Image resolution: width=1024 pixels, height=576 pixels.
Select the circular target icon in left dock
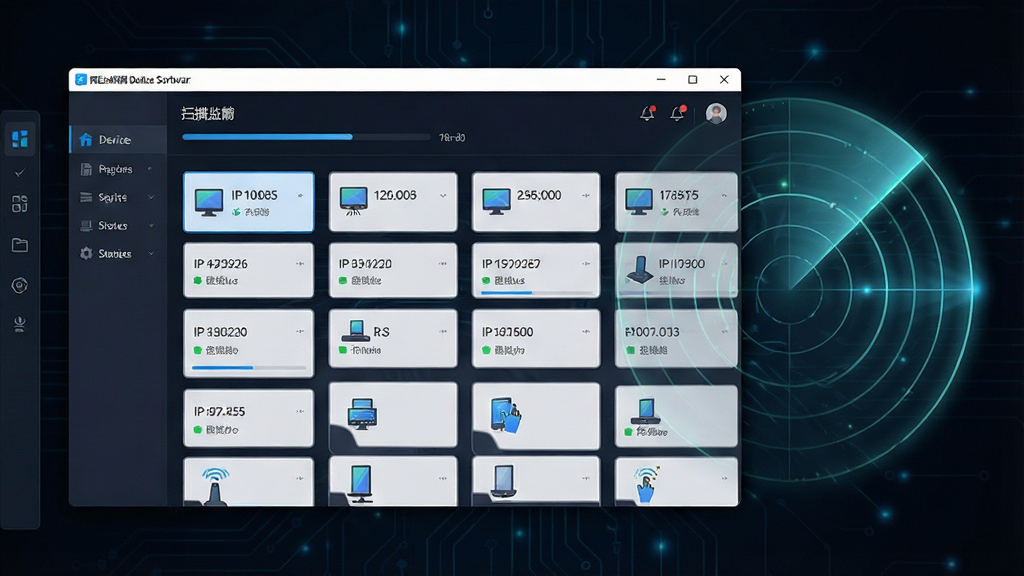[x=20, y=285]
